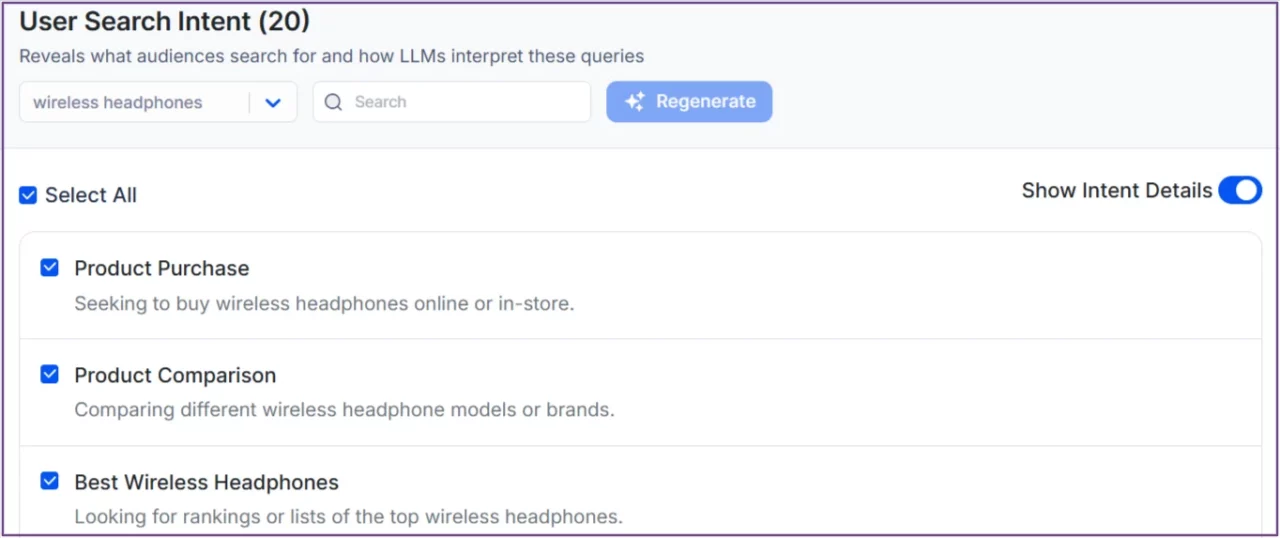The height and width of the screenshot is (538, 1280).
Task: Turn off the Show Intent Details toggle
Action: point(1239,190)
